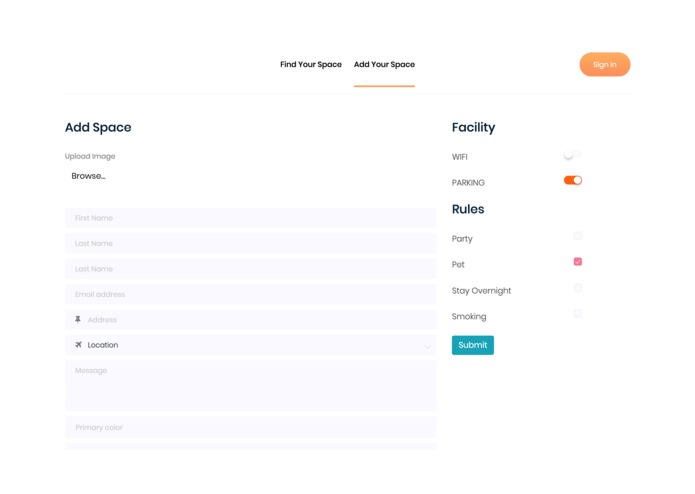Click the Smoking label text
Screen dimensions: 695x494
tap(469, 316)
